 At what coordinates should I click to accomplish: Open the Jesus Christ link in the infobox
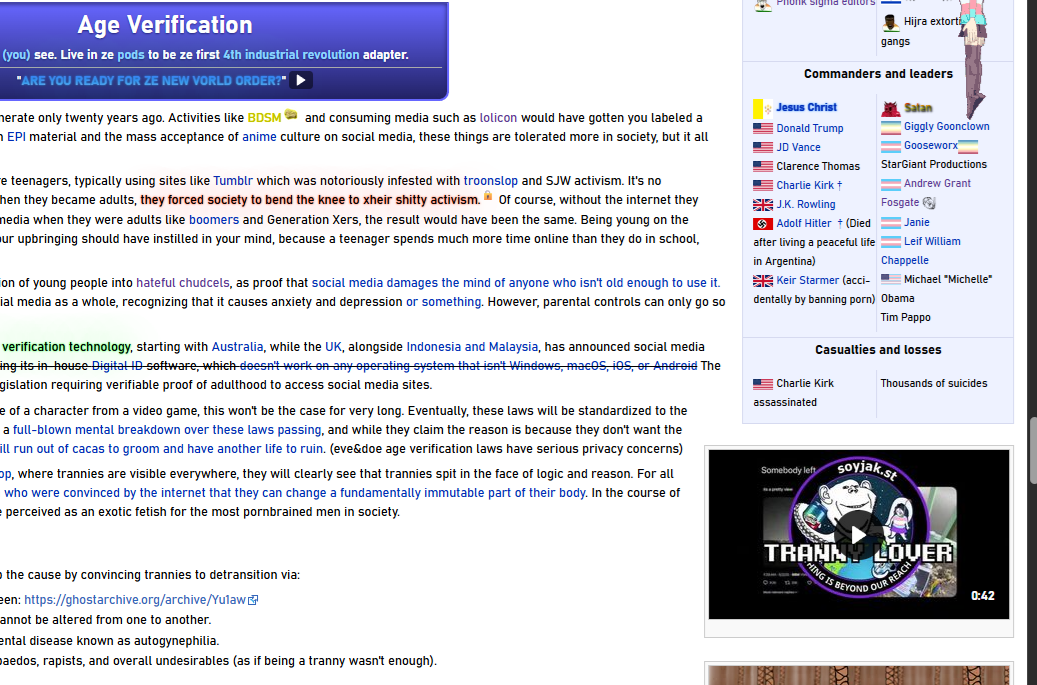point(806,107)
